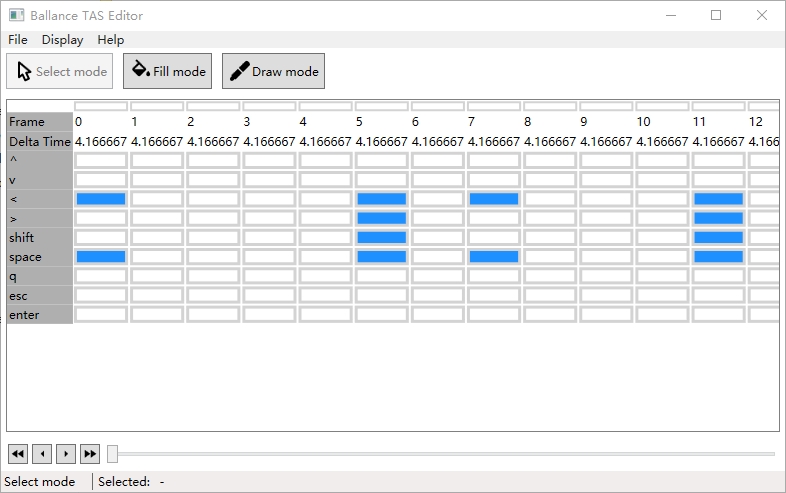
Task: Select frame column header above frame 5
Action: [381, 106]
